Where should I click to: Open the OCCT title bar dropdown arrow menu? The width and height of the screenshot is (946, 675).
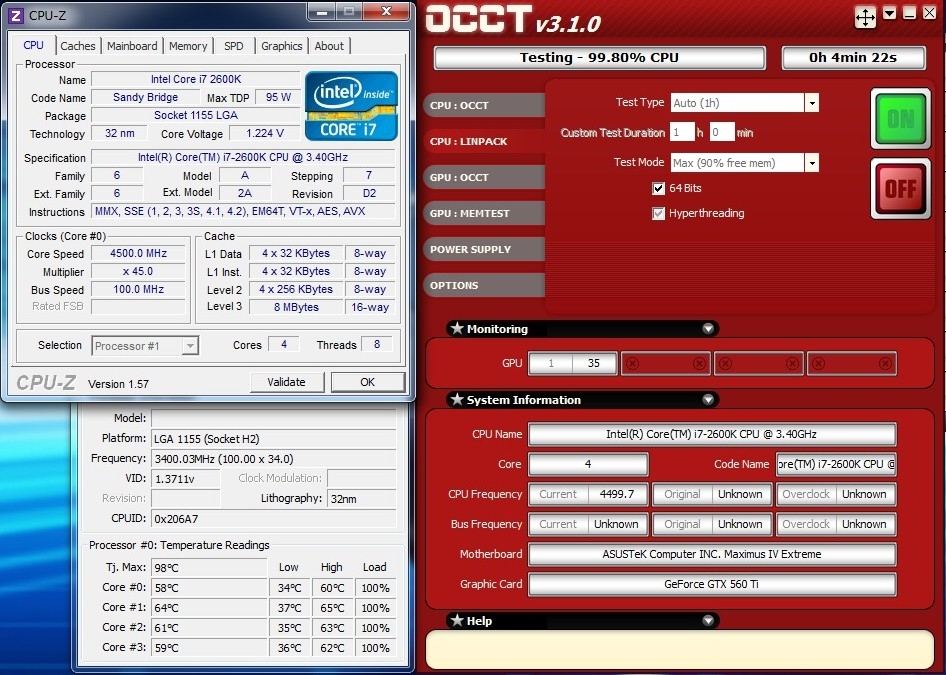[x=889, y=13]
